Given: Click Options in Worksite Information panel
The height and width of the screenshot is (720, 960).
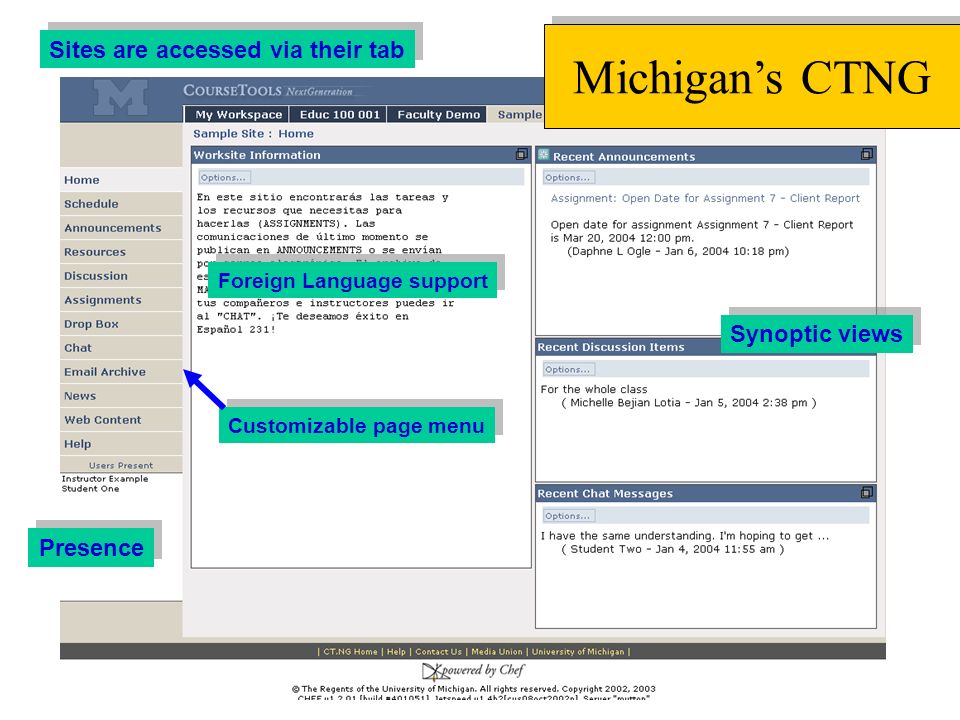Looking at the screenshot, I should (x=223, y=178).
